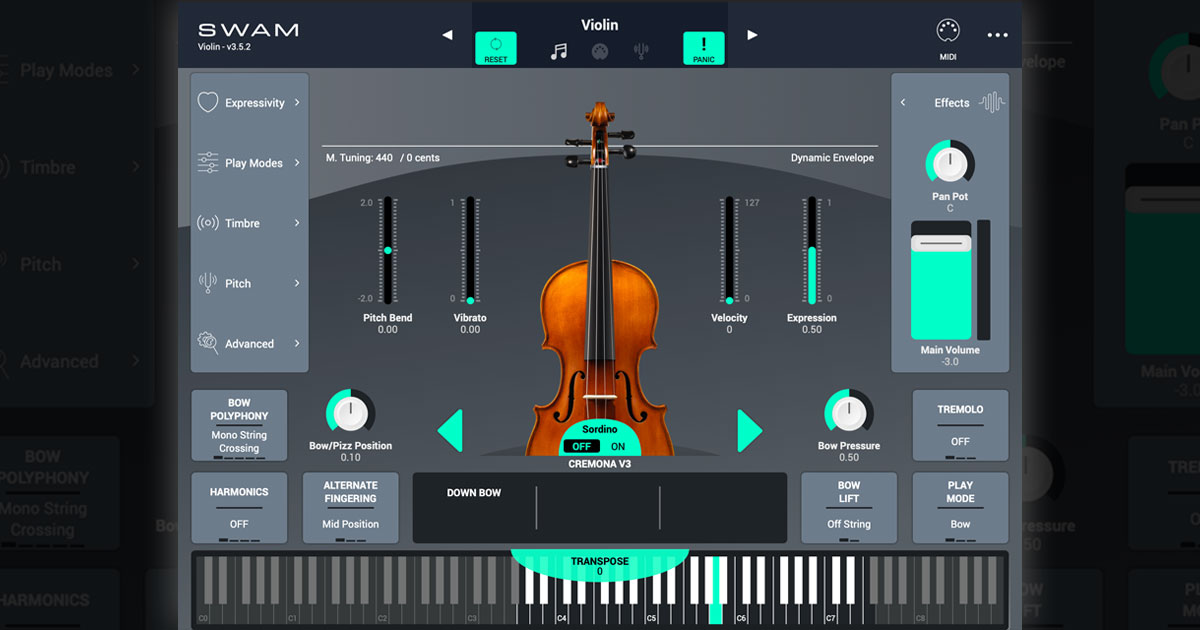Expand the Play Modes section
Image resolution: width=1200 pixels, height=630 pixels.
click(250, 163)
